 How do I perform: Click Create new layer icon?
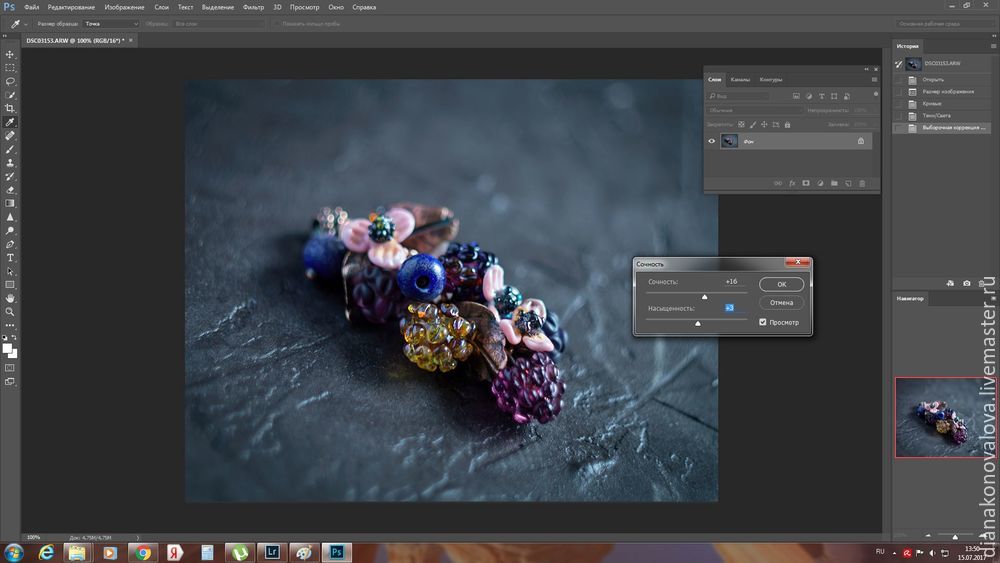point(848,184)
